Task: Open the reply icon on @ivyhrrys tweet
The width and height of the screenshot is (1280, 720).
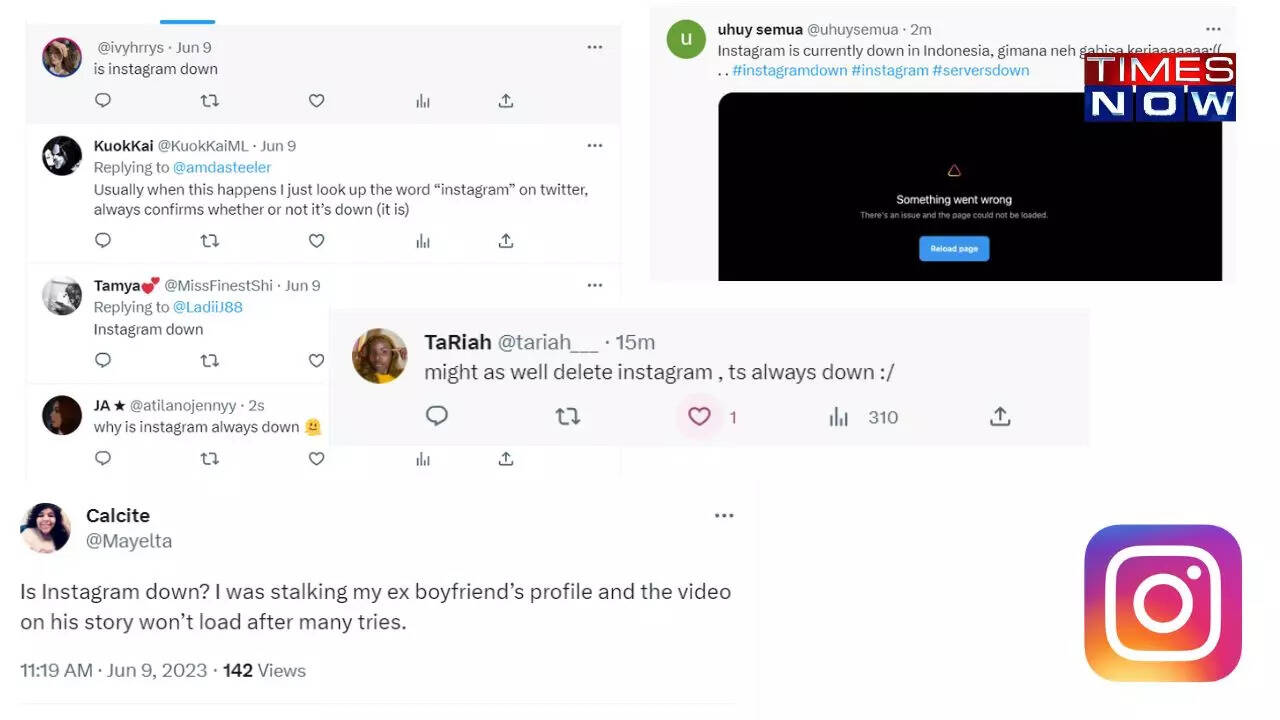Action: (x=102, y=100)
